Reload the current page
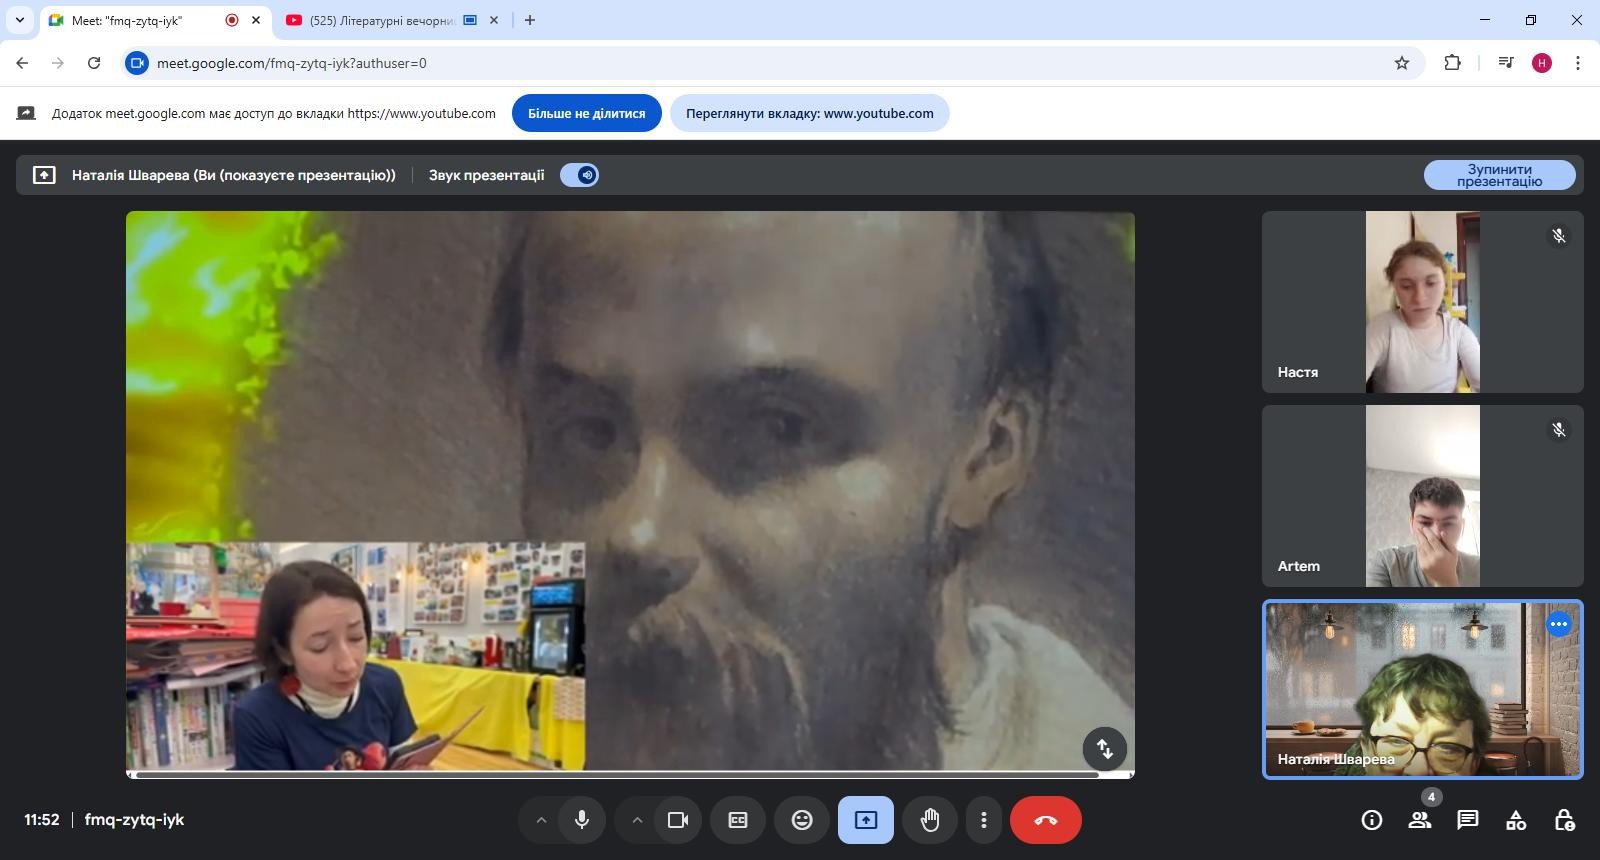Image resolution: width=1600 pixels, height=860 pixels. (x=94, y=63)
